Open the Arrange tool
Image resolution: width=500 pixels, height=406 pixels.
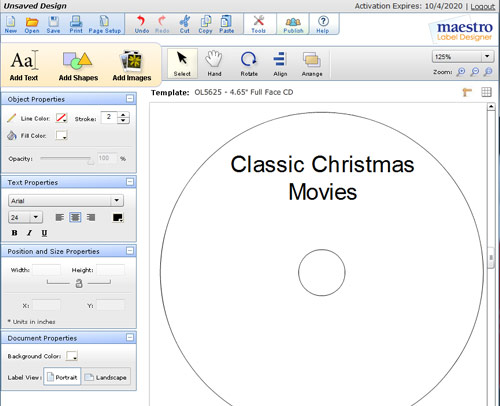click(312, 63)
